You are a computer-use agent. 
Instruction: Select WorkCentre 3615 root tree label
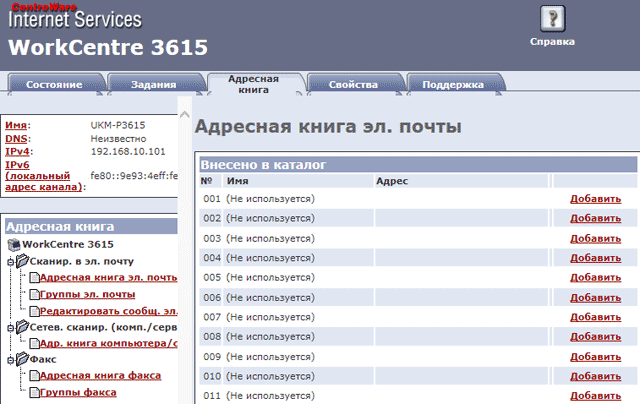click(68, 244)
